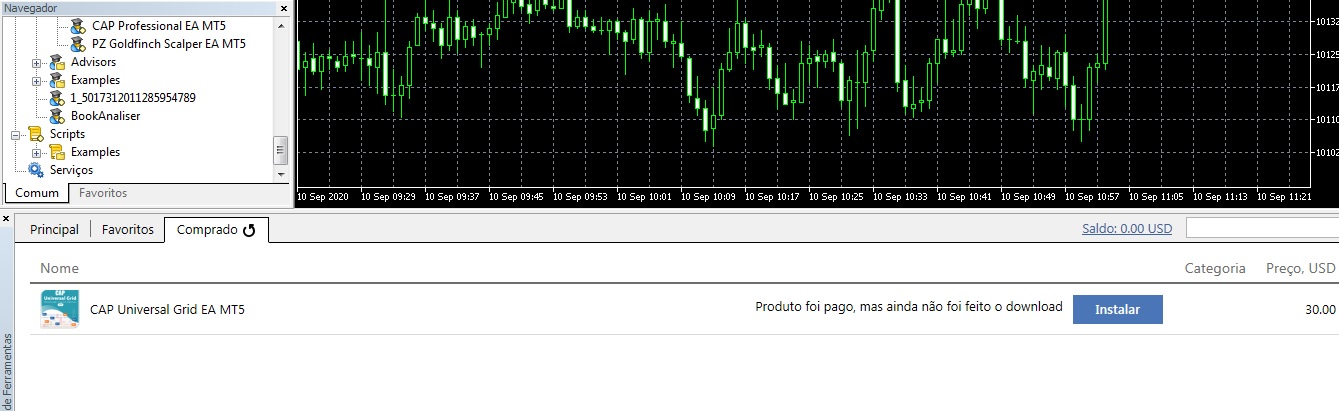The image size is (1339, 411).
Task: Close the toolbox panel with its X
Action: point(6,217)
